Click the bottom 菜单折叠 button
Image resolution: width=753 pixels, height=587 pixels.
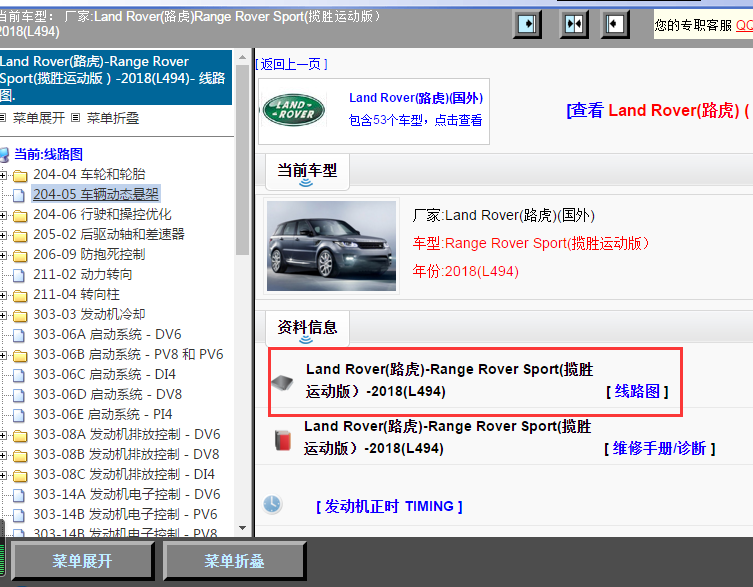[234, 561]
